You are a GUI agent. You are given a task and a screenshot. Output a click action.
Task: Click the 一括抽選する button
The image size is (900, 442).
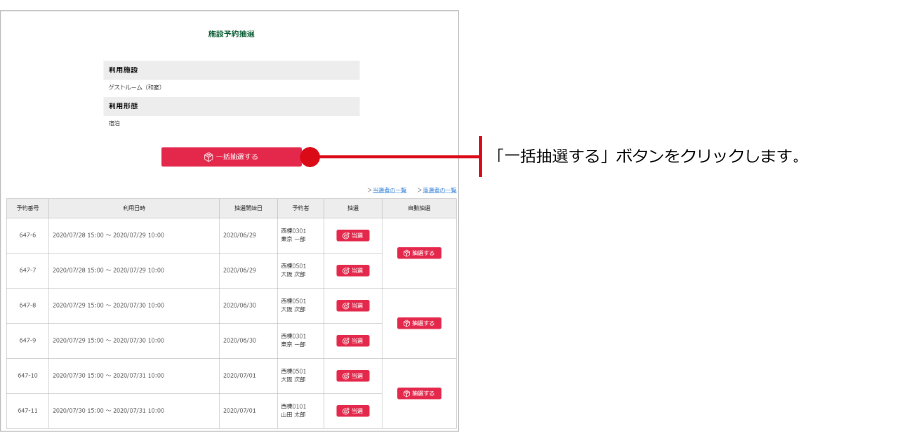231,157
